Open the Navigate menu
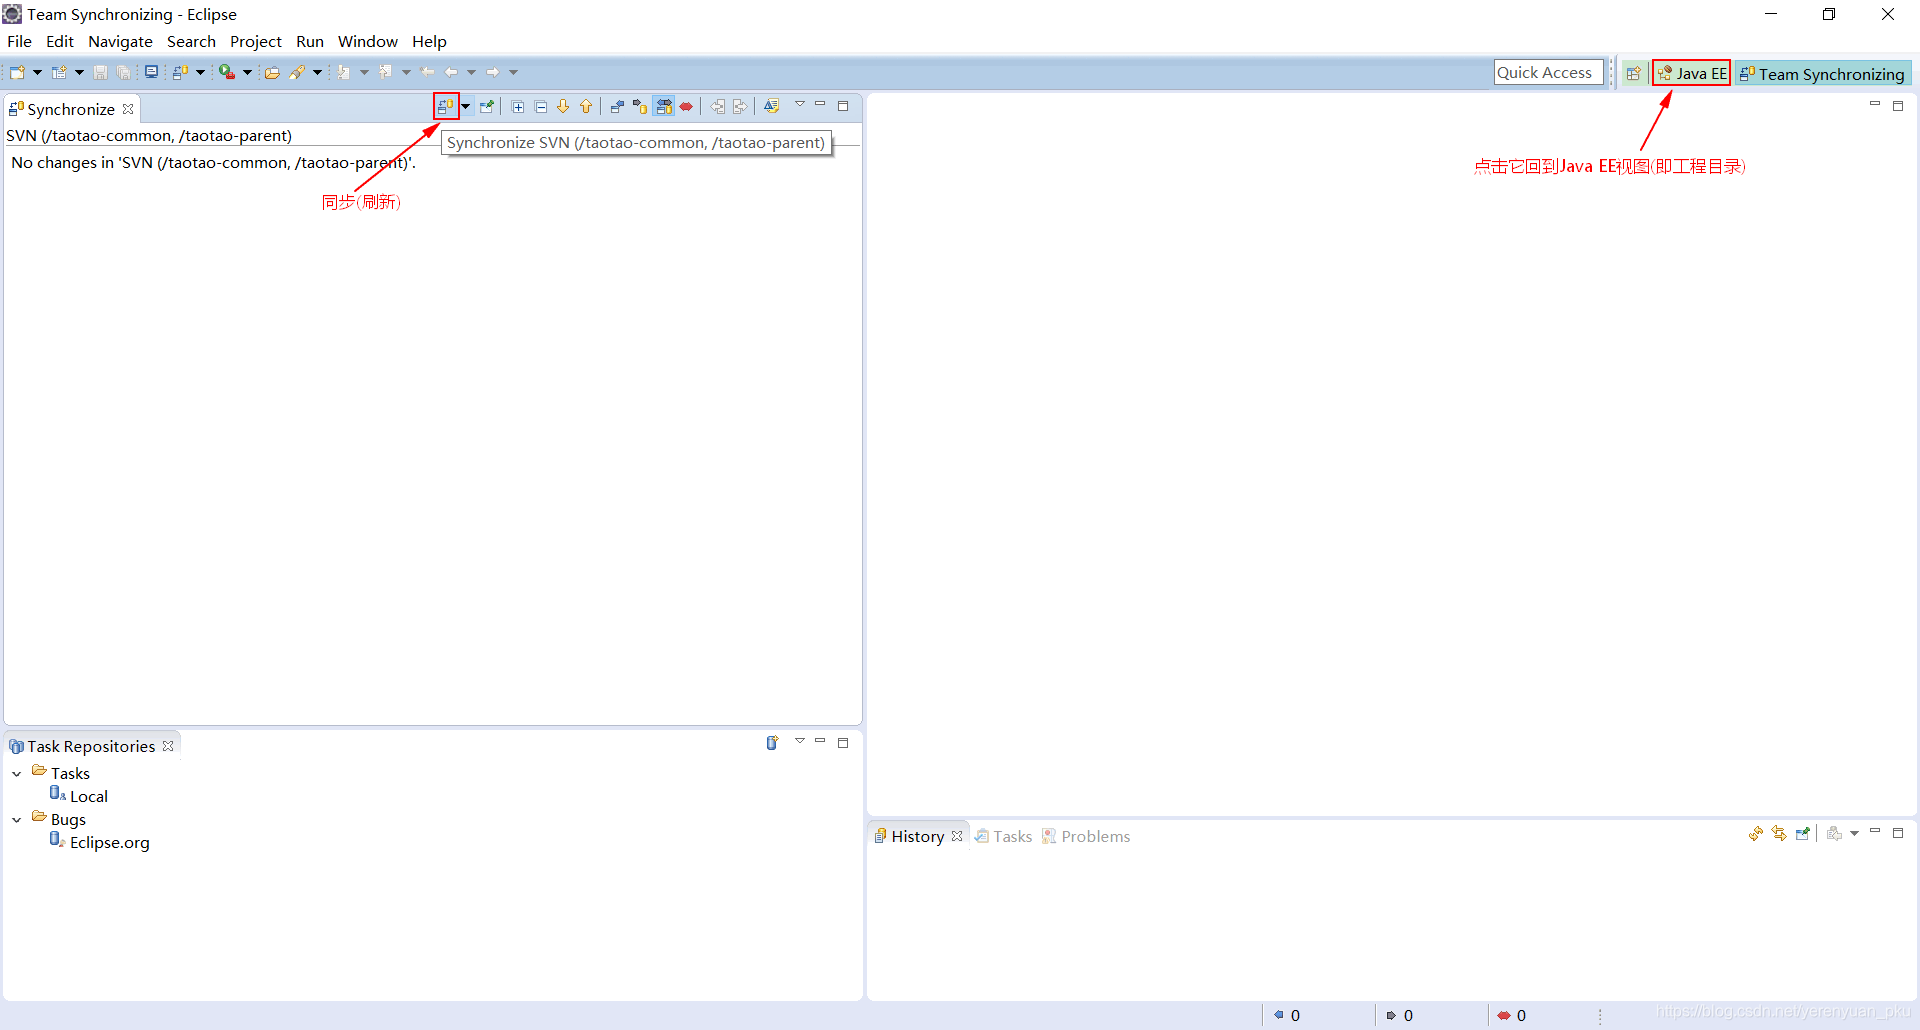This screenshot has width=1920, height=1030. [120, 41]
